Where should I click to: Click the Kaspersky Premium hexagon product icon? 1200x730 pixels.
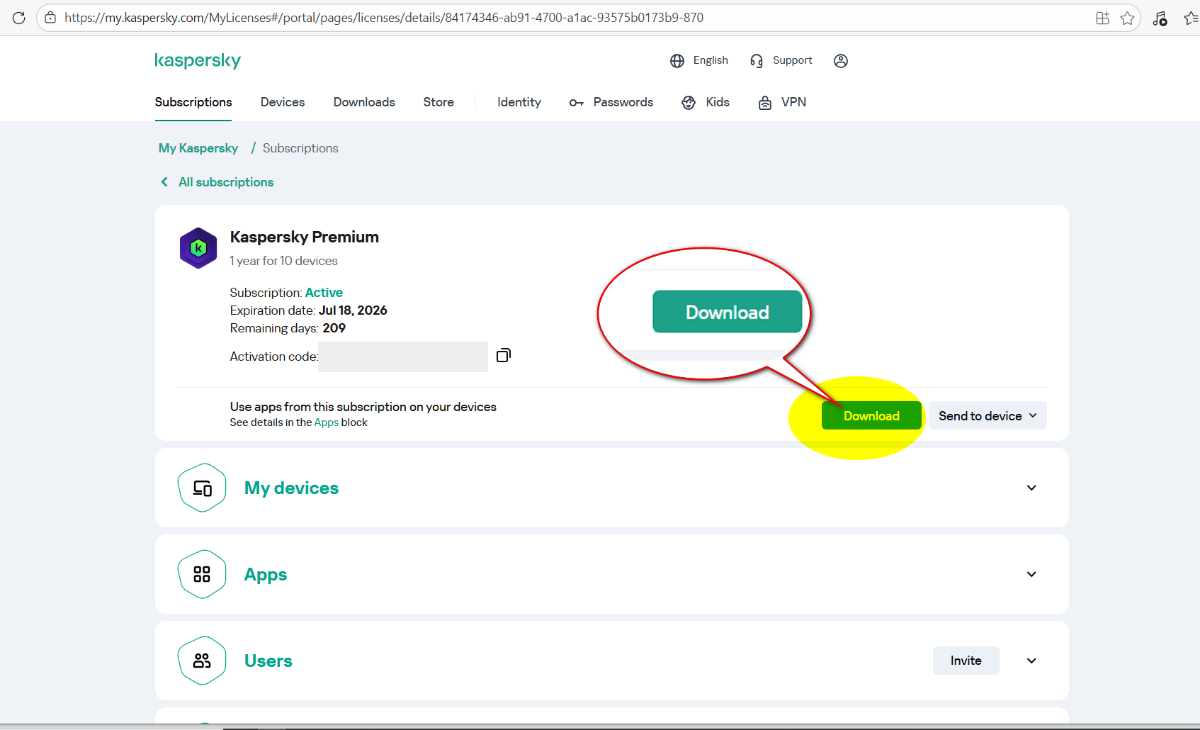pyautogui.click(x=198, y=248)
